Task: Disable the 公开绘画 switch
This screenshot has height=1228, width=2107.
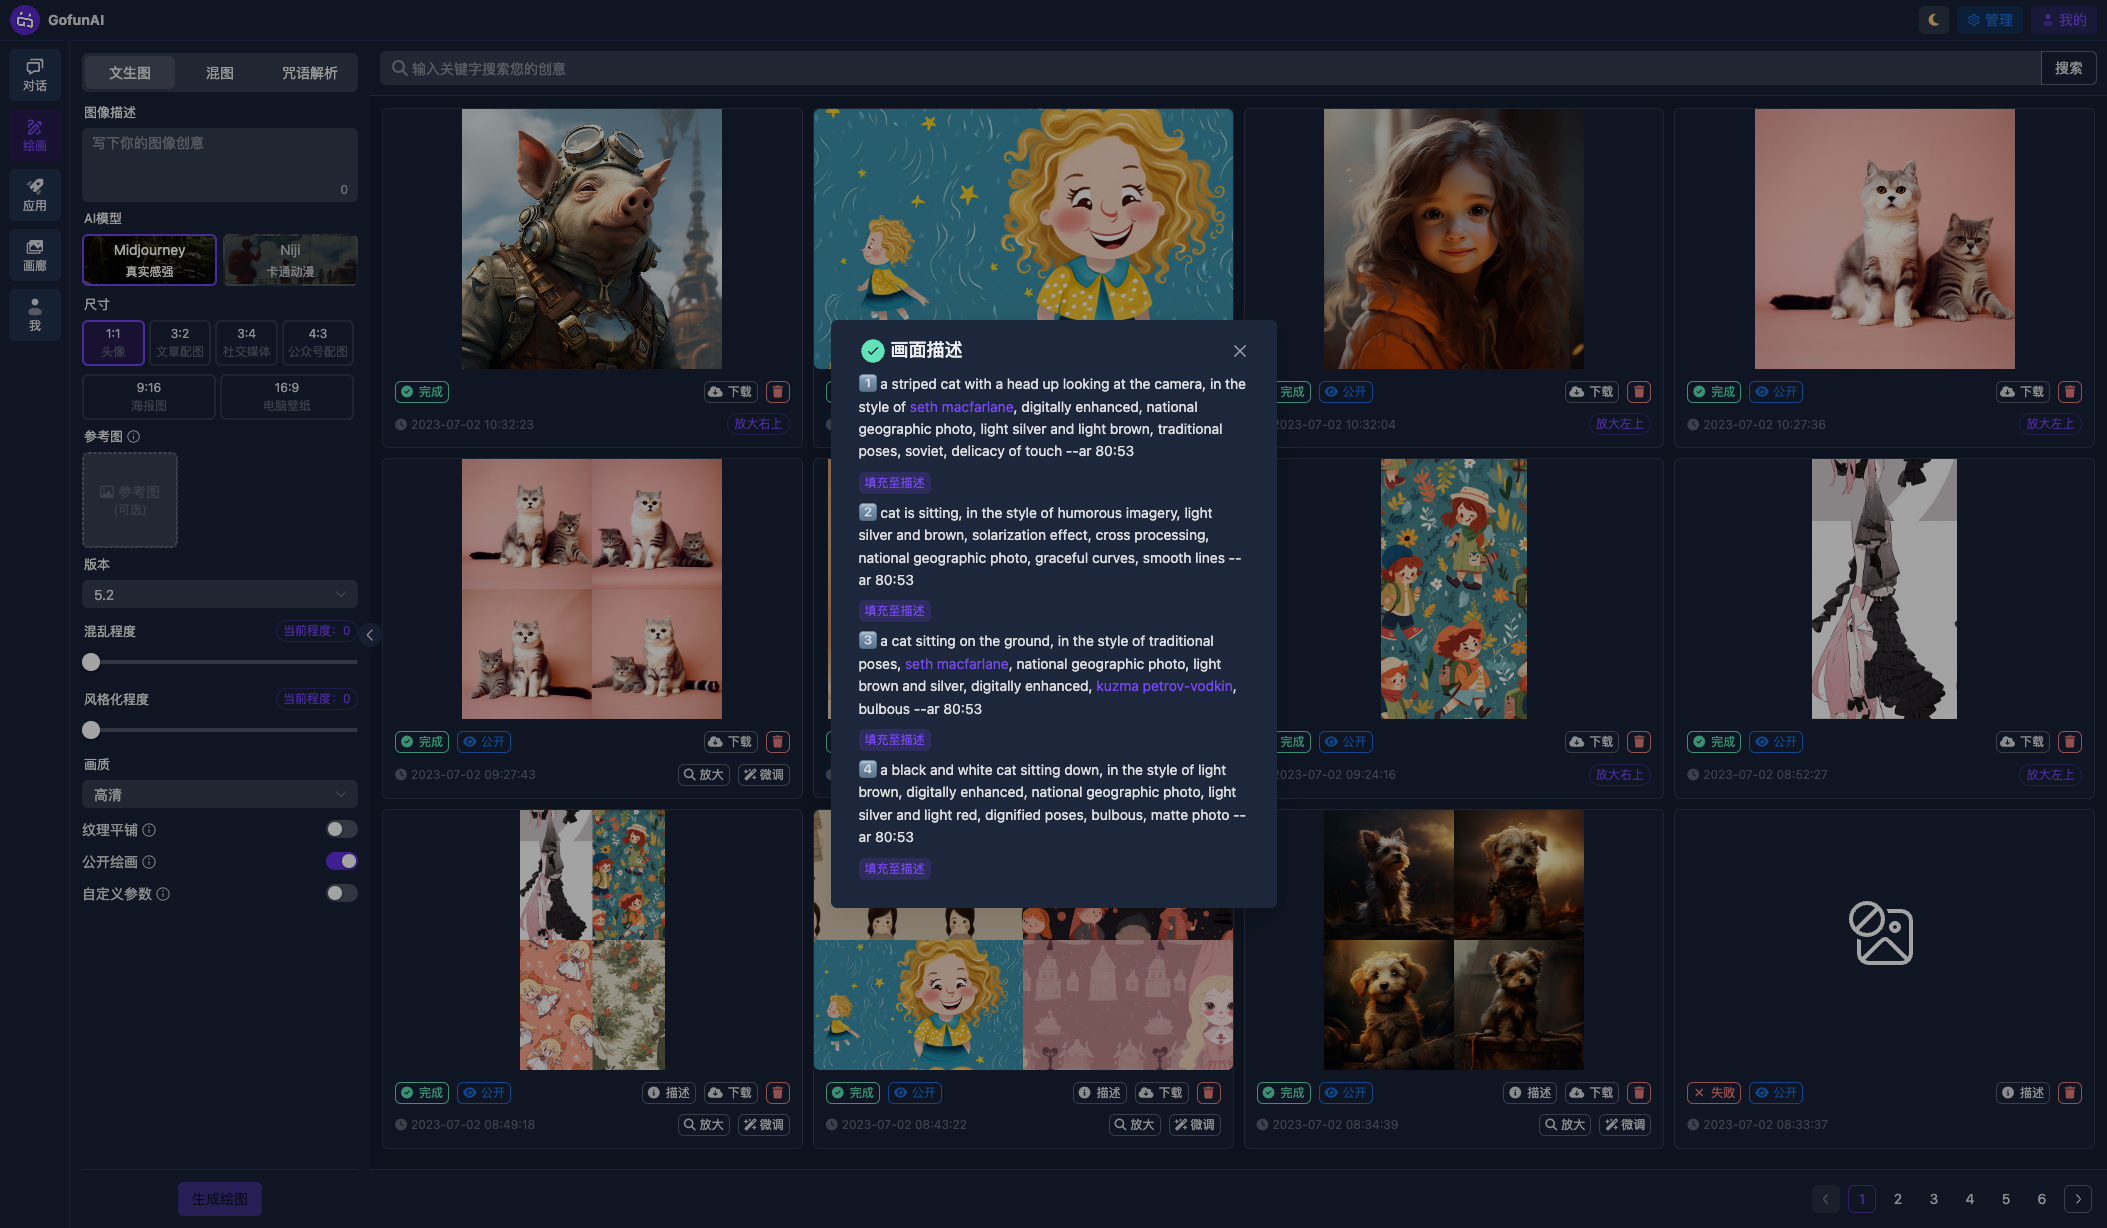Action: click(341, 861)
